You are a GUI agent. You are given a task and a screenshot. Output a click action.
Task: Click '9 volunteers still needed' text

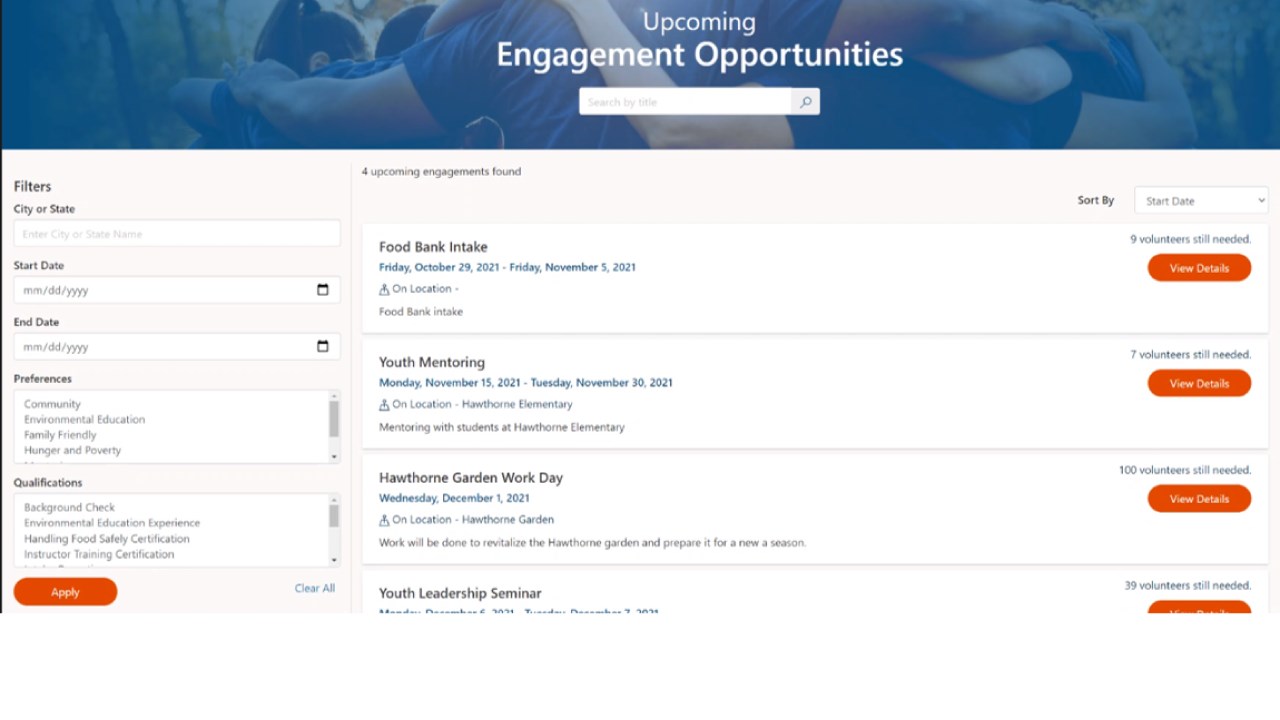click(1190, 239)
